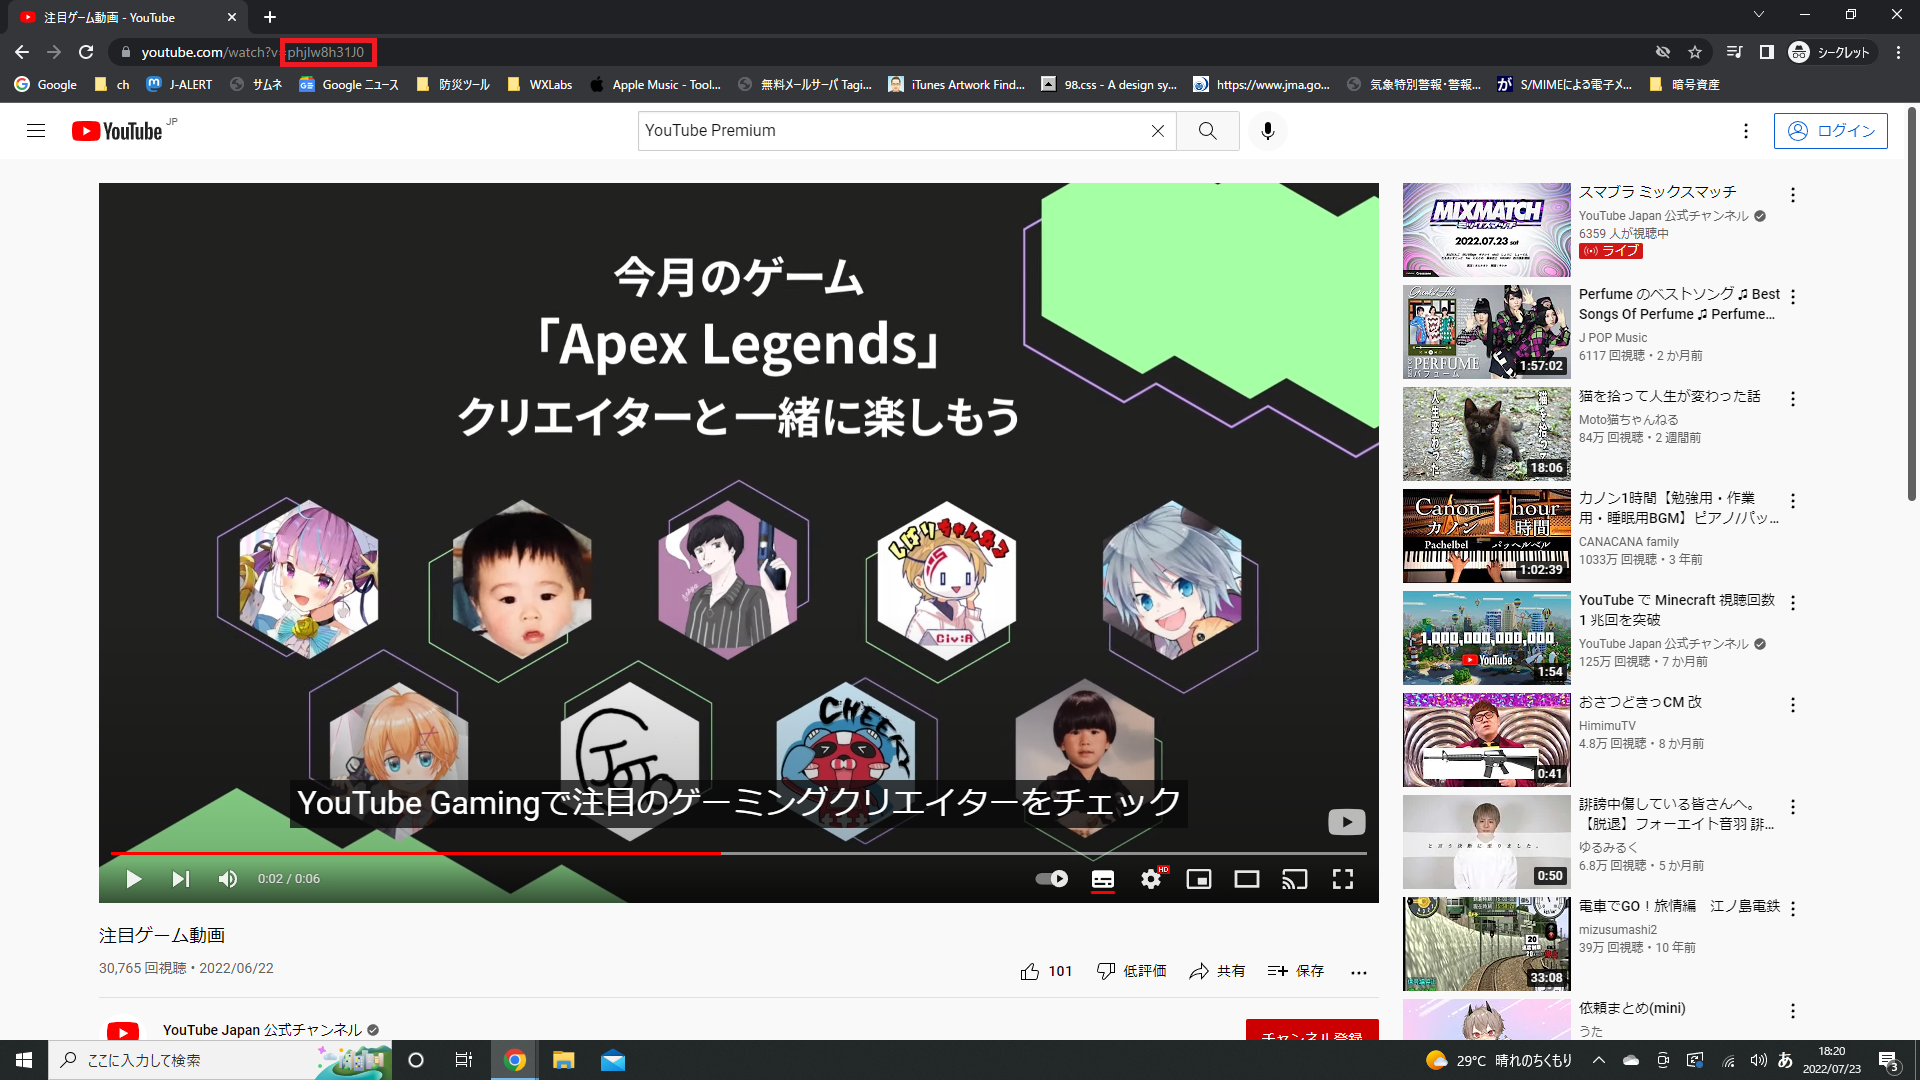Image resolution: width=1920 pixels, height=1080 pixels.
Task: Open options for おさつどきっCM 改 video
Action: click(x=1793, y=705)
